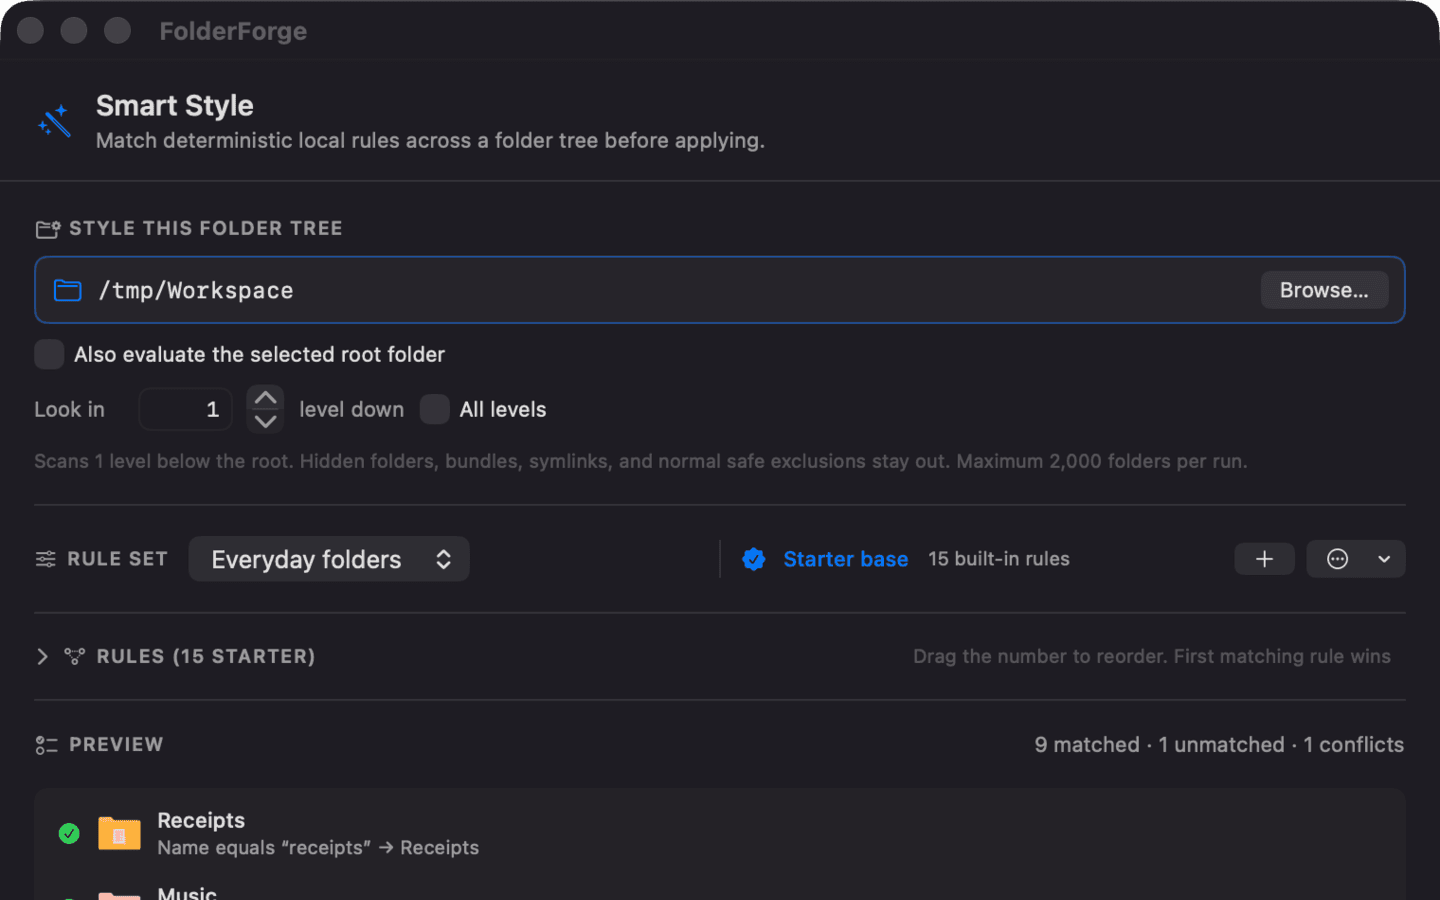Image resolution: width=1440 pixels, height=900 pixels.
Task: Click the 15 built-in rules text
Action: tap(999, 559)
